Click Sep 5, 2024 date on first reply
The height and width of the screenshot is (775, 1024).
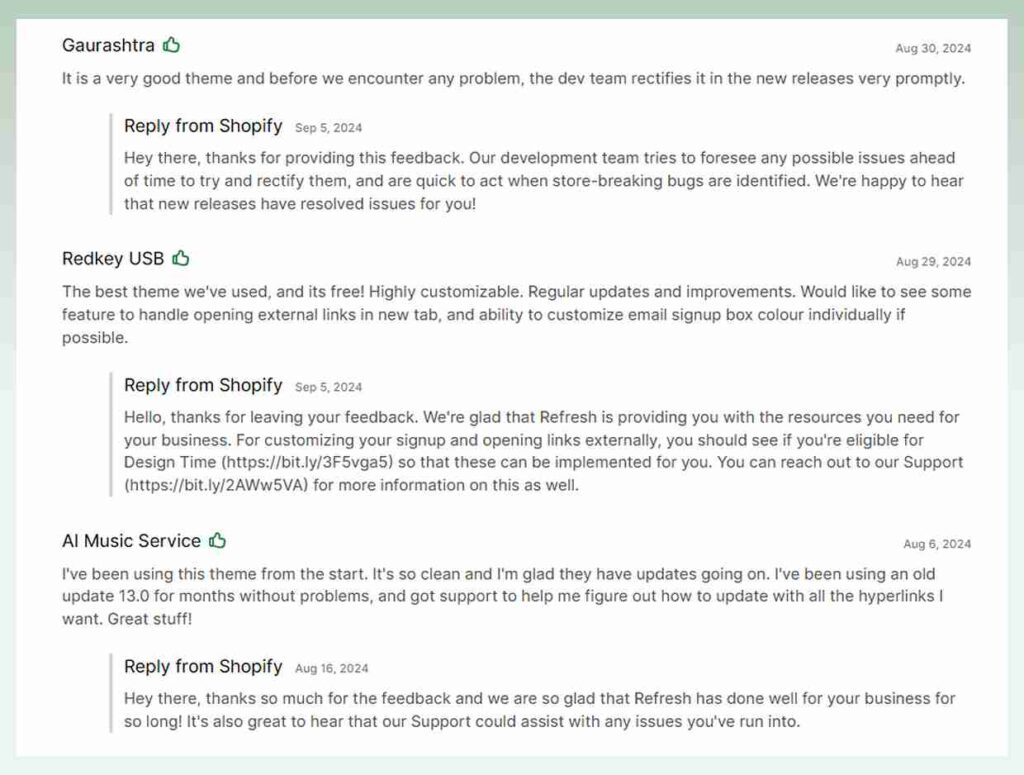328,128
